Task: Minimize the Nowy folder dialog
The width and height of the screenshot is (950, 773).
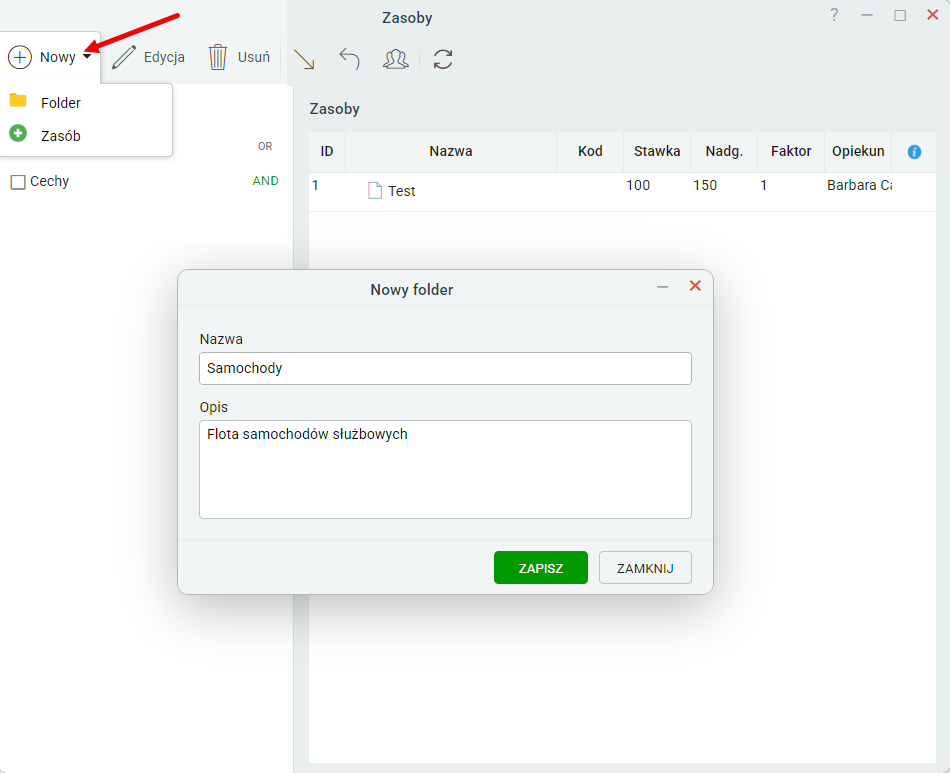Action: [x=663, y=287]
